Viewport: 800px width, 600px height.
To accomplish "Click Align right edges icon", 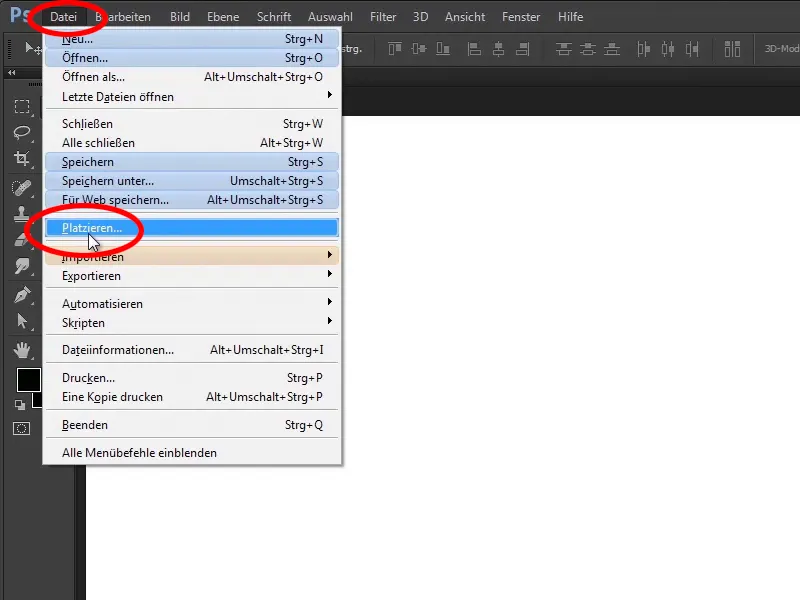I will pos(522,49).
